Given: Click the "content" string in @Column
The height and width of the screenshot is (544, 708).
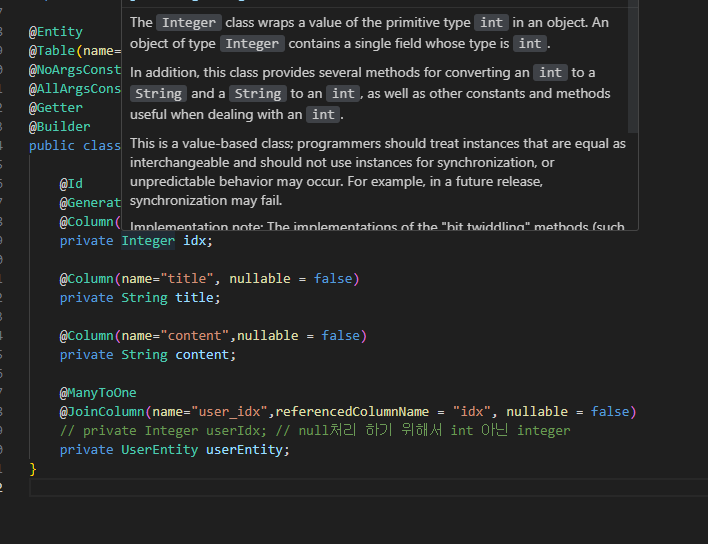Looking at the screenshot, I should coord(195,335).
